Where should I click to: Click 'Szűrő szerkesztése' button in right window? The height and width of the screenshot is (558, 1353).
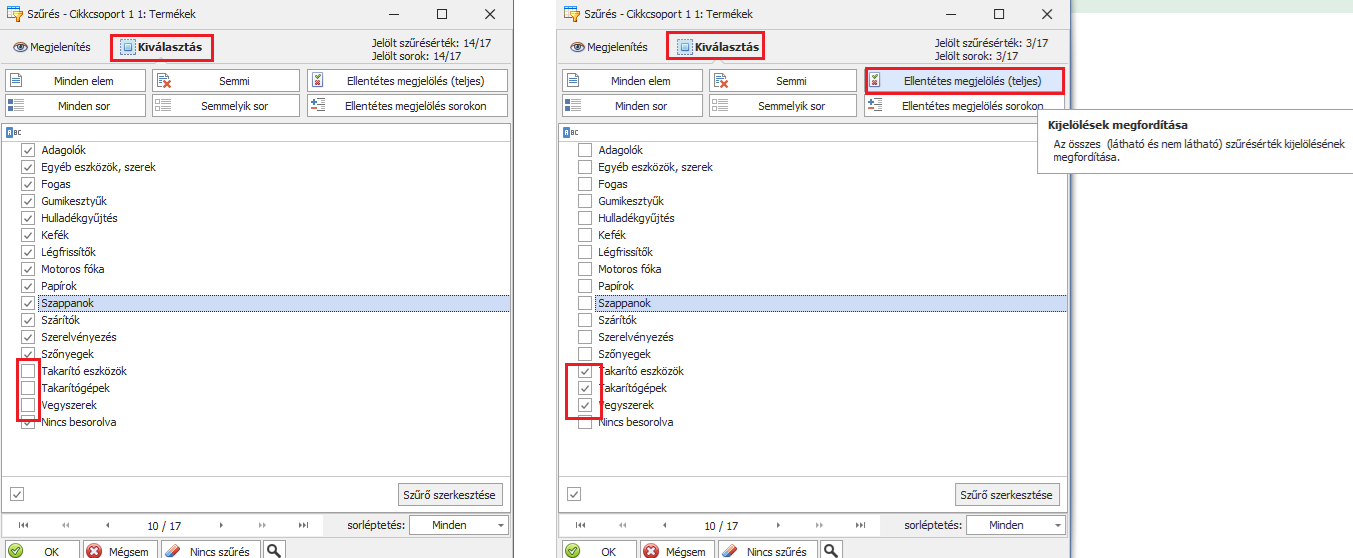tap(1007, 495)
